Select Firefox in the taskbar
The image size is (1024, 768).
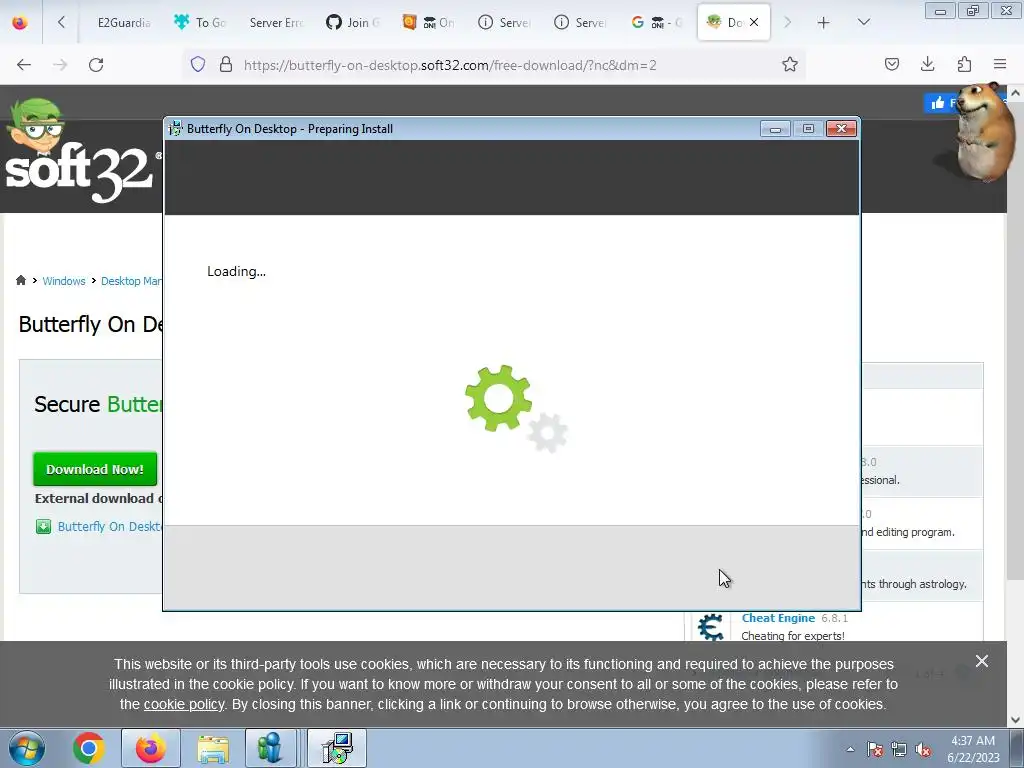[150, 748]
